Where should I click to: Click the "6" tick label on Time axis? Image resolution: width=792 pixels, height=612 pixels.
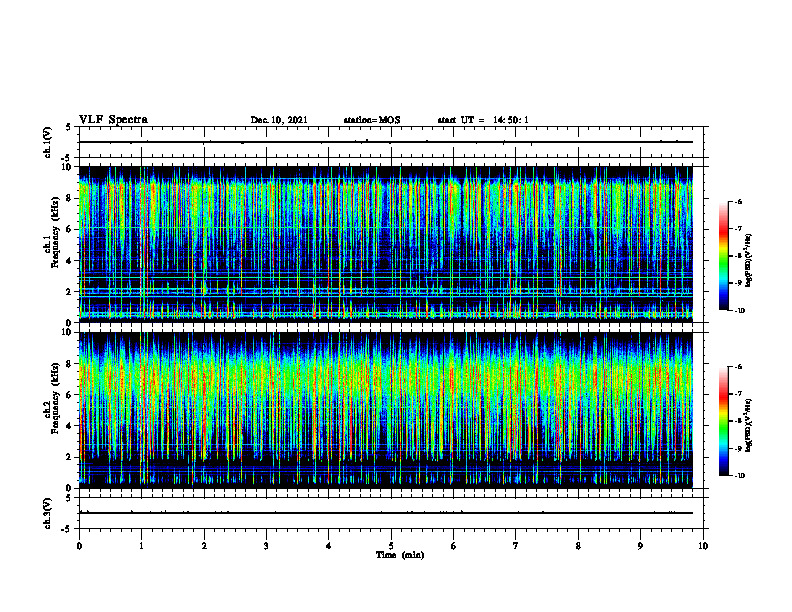pos(454,546)
